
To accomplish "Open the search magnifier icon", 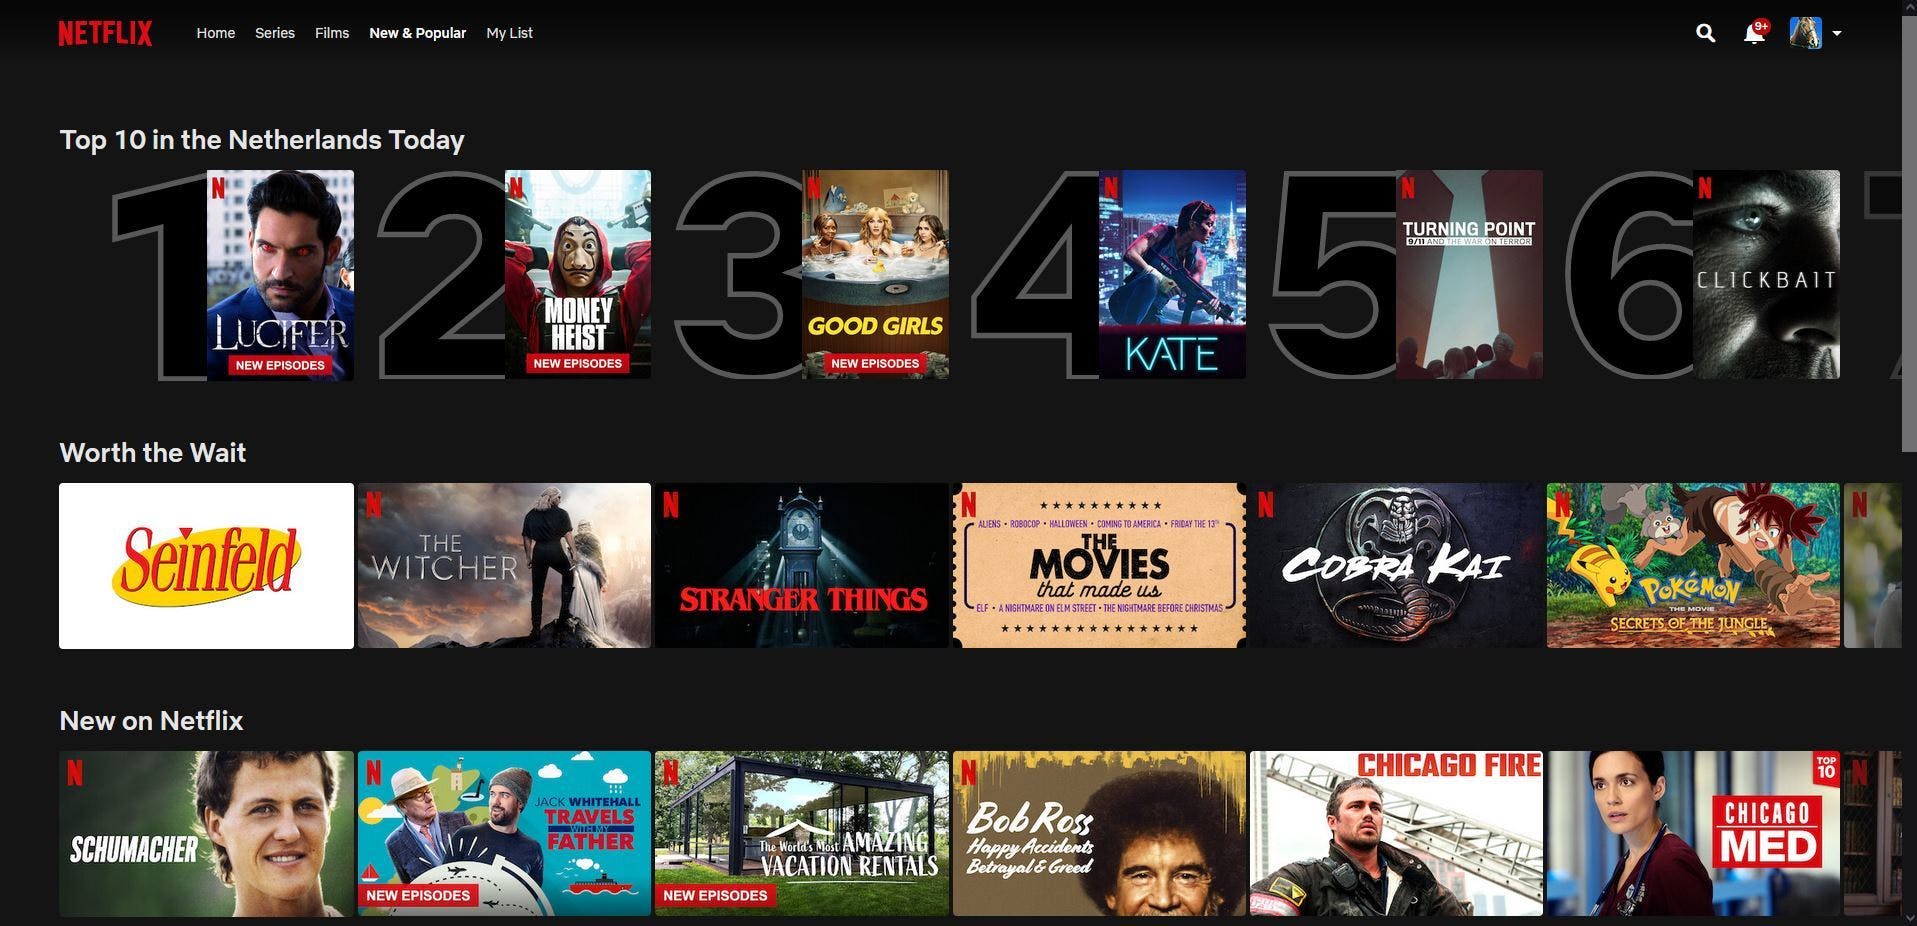I will (x=1706, y=33).
